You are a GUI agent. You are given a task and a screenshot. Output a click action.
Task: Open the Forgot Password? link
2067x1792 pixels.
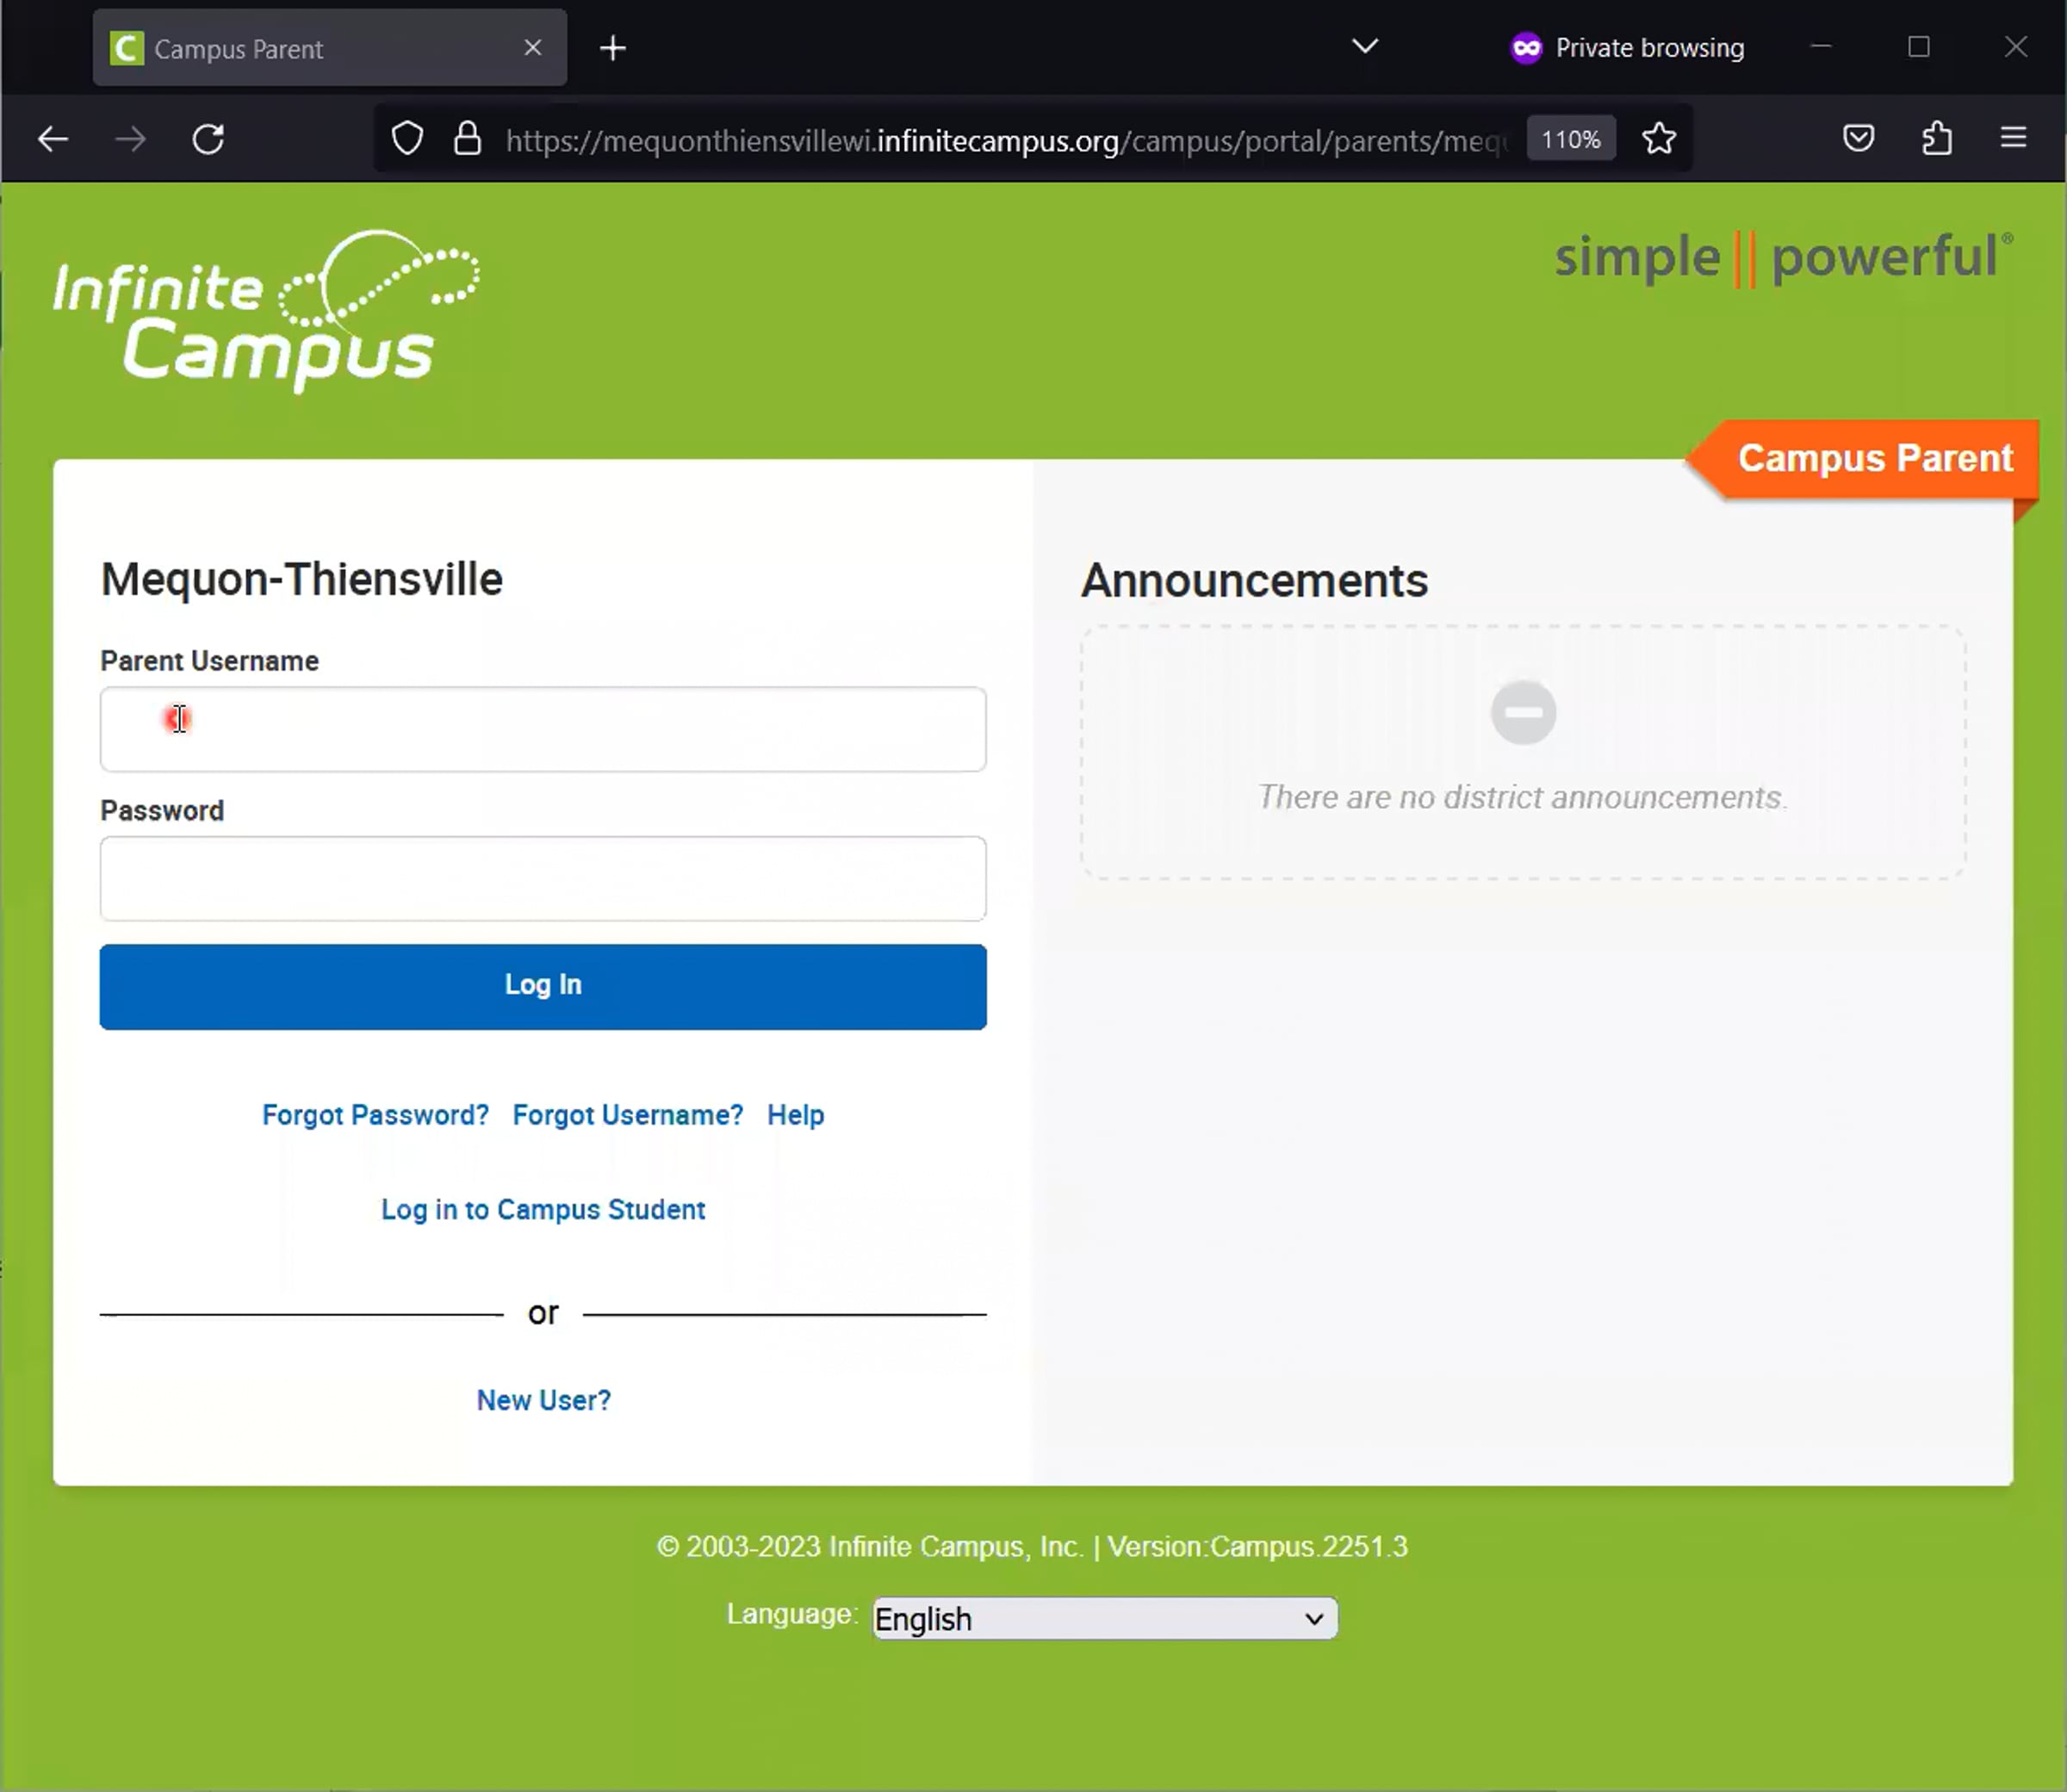tap(375, 1115)
